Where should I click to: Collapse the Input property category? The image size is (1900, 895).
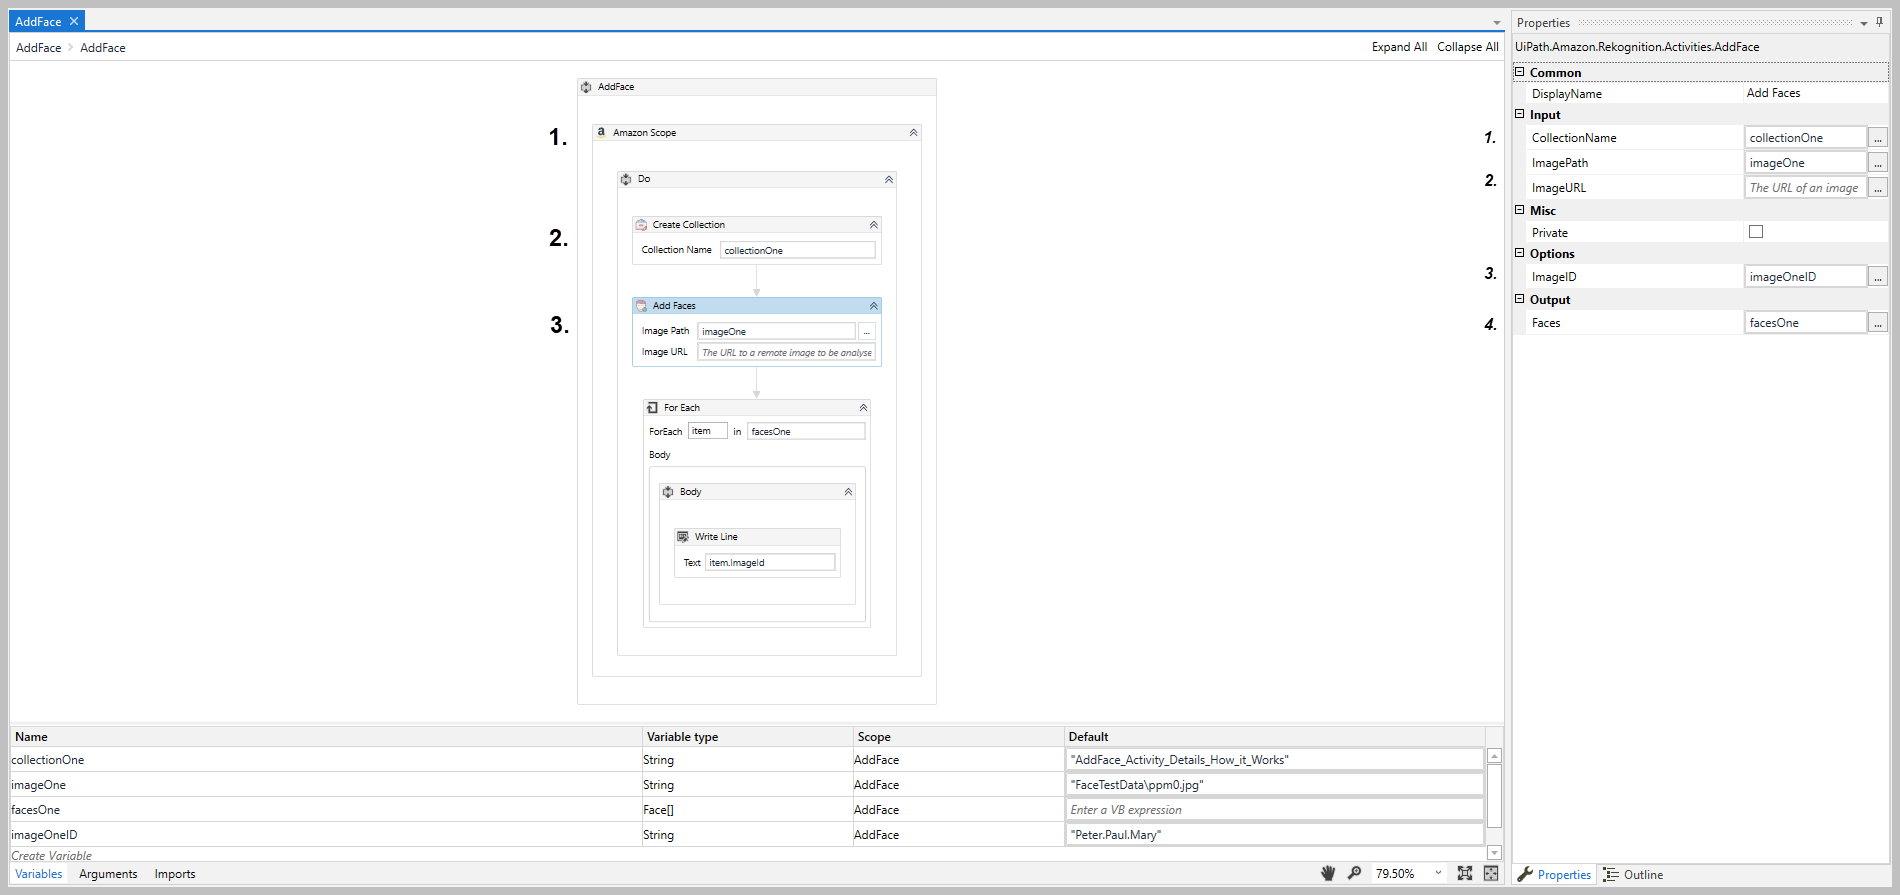point(1520,114)
